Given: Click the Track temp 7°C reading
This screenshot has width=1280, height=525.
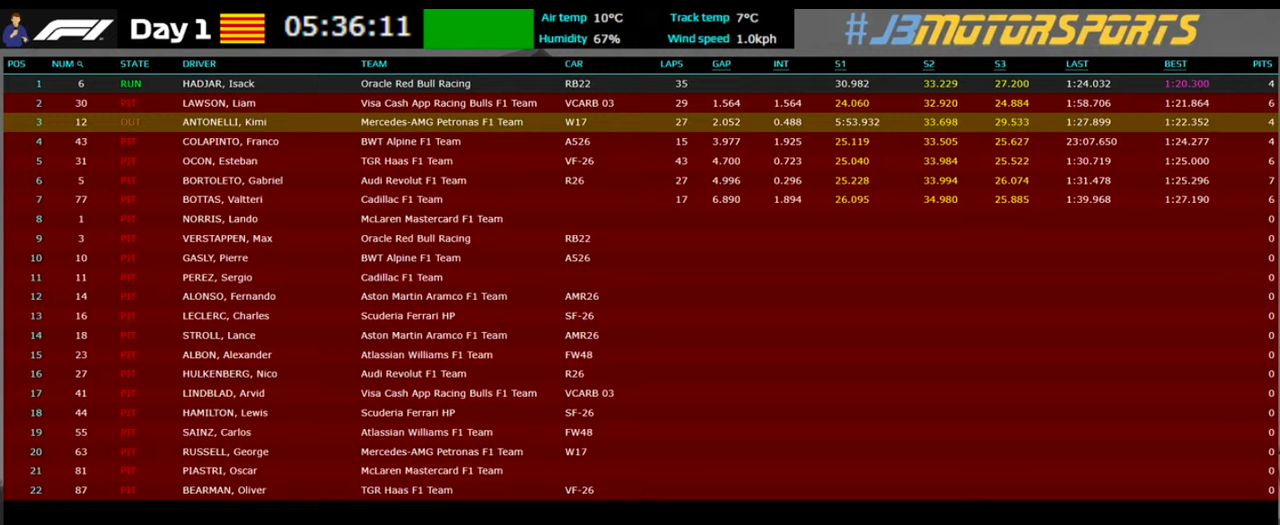Looking at the screenshot, I should point(714,18).
